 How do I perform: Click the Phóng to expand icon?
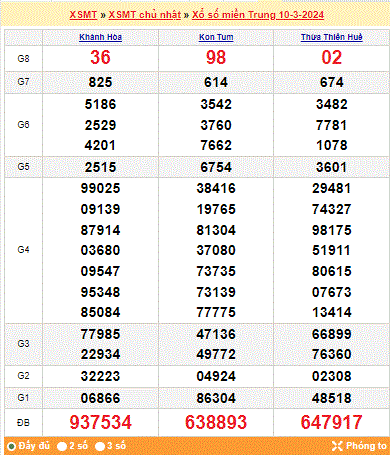tap(337, 446)
